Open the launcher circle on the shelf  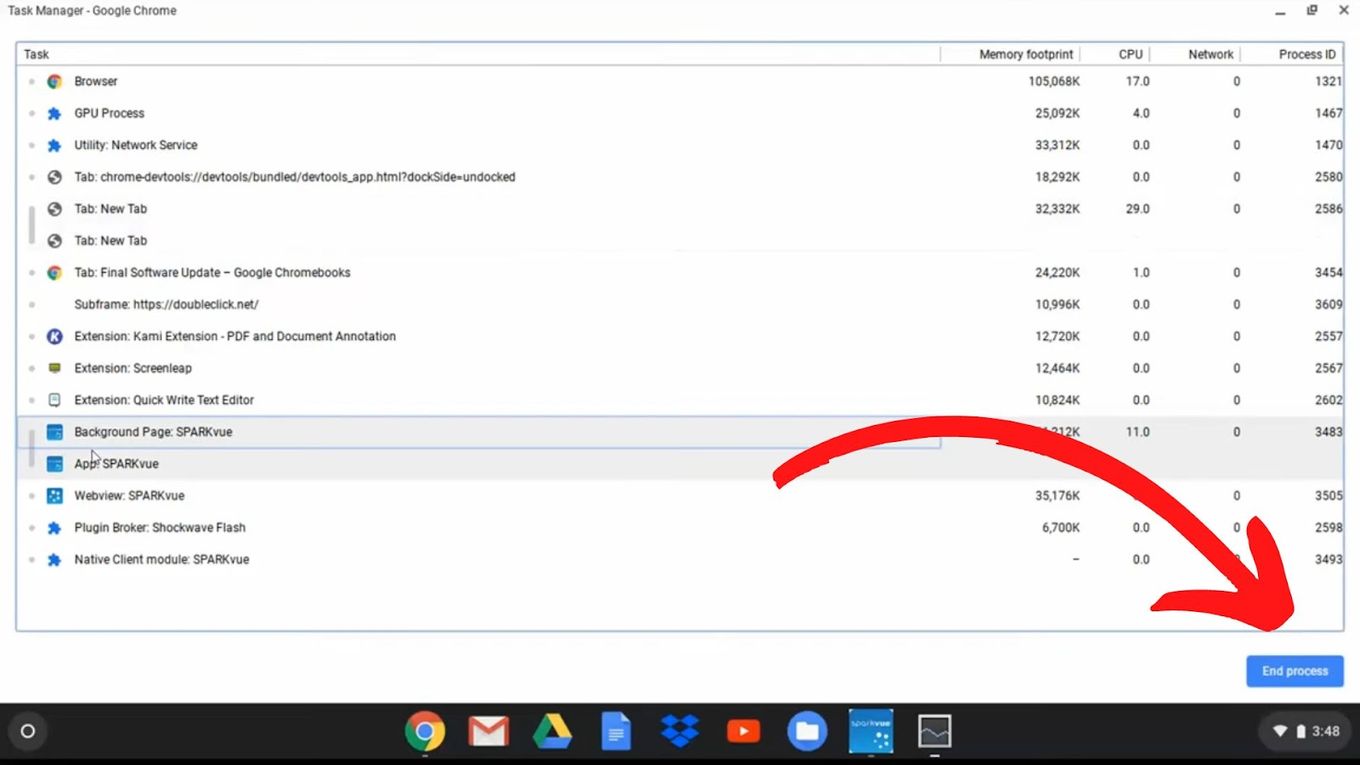pyautogui.click(x=28, y=731)
